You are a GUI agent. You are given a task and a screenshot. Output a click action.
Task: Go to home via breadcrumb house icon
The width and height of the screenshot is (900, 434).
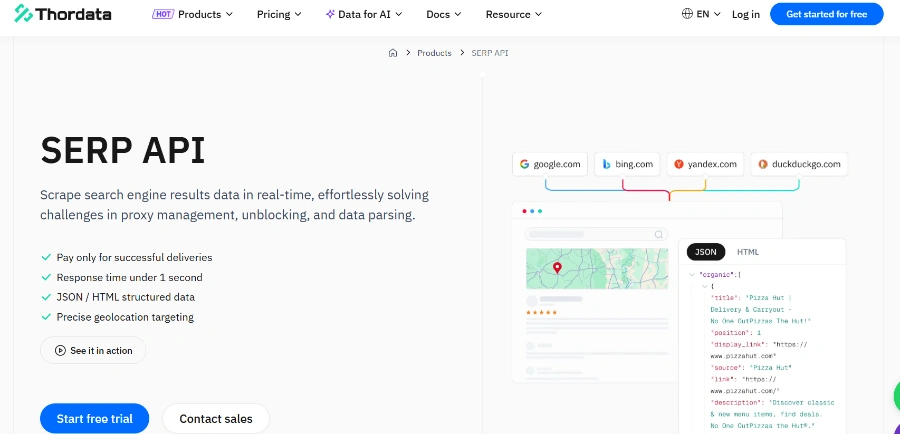click(393, 53)
